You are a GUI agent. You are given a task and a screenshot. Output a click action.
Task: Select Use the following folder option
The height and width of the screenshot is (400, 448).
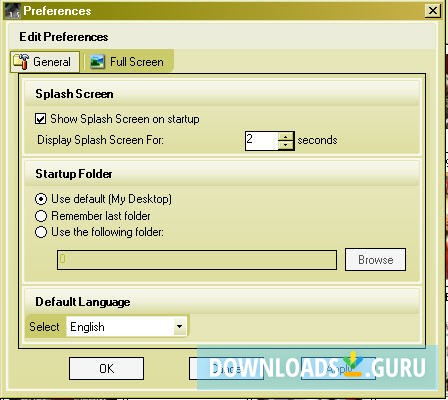coord(41,232)
